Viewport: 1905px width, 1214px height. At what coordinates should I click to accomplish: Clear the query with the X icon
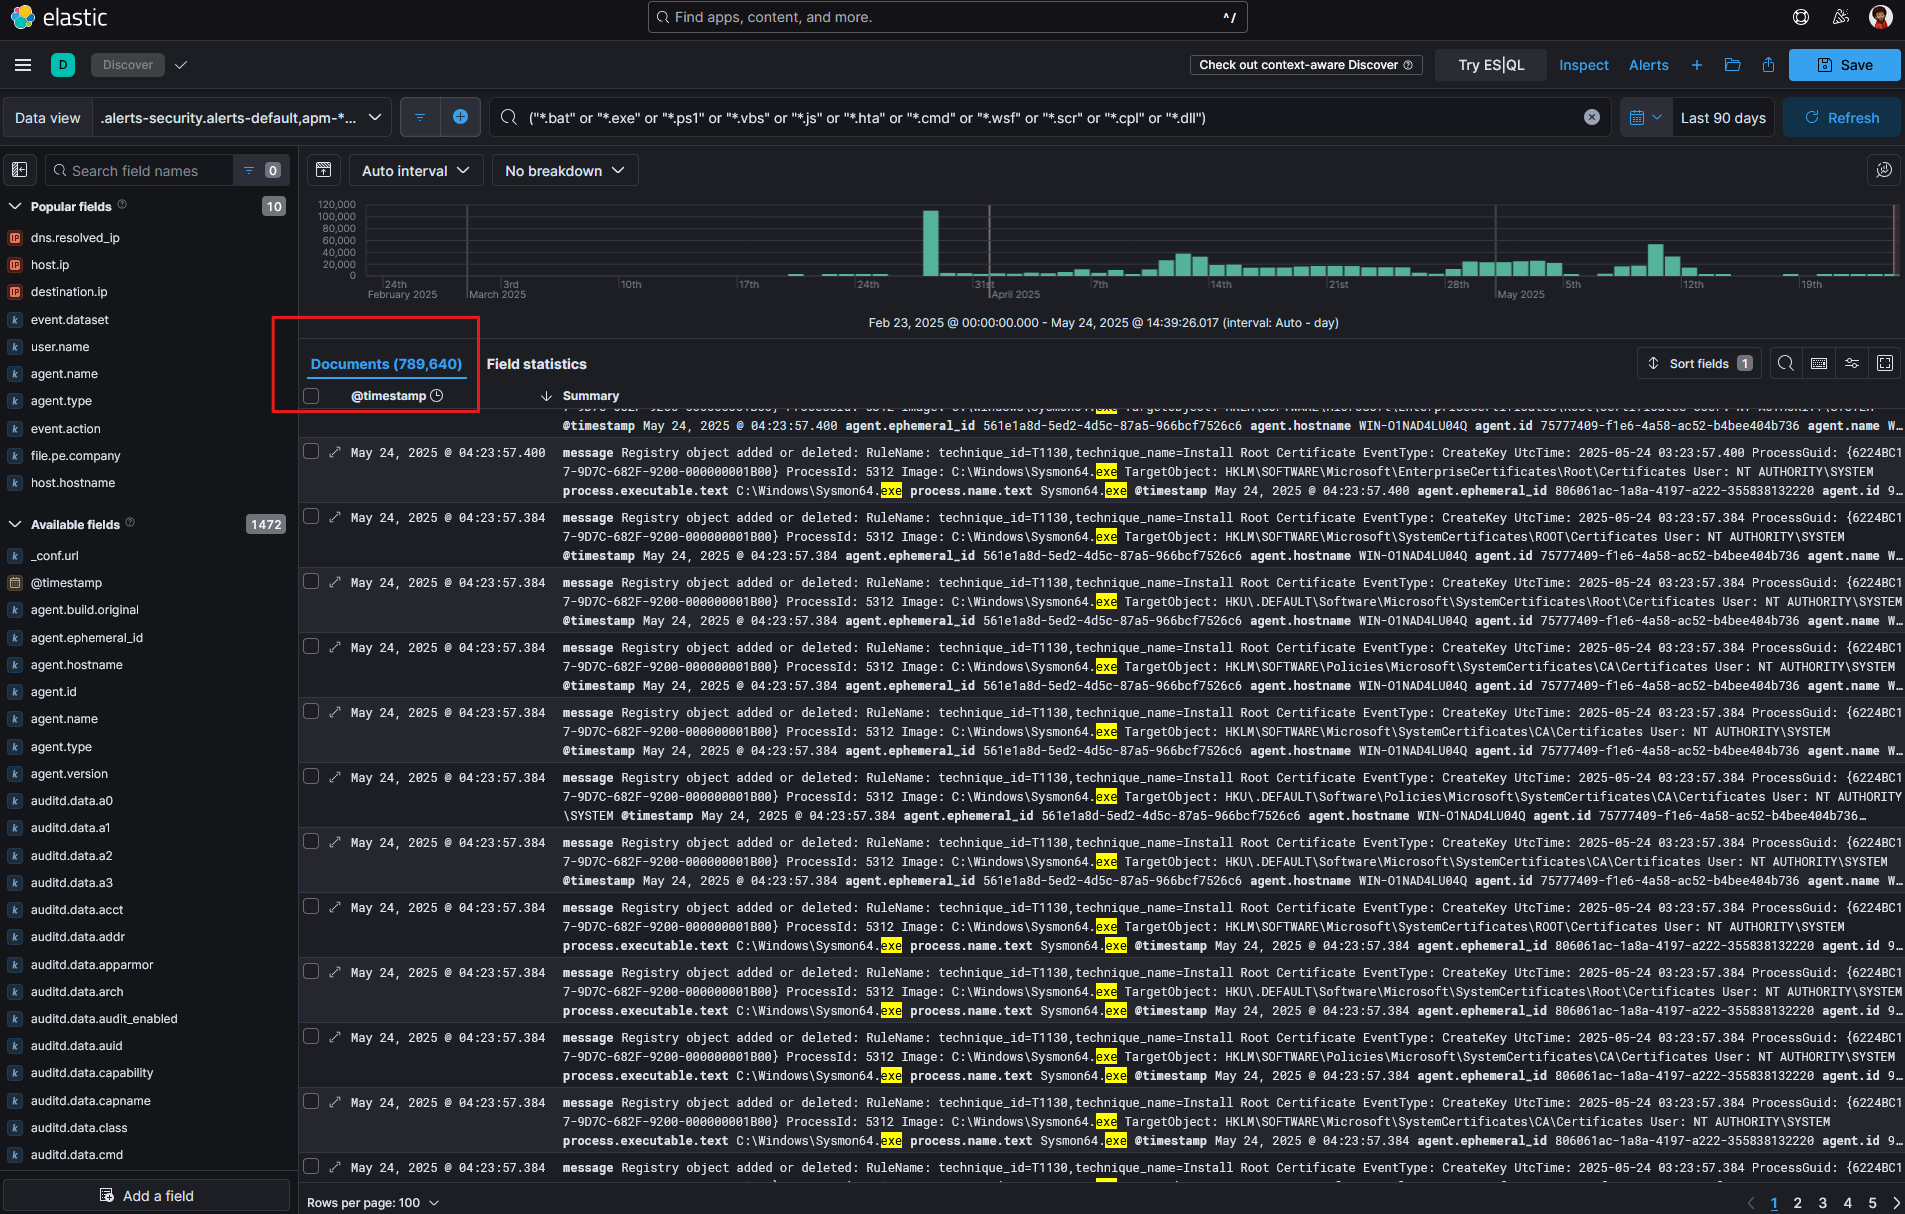click(x=1592, y=117)
